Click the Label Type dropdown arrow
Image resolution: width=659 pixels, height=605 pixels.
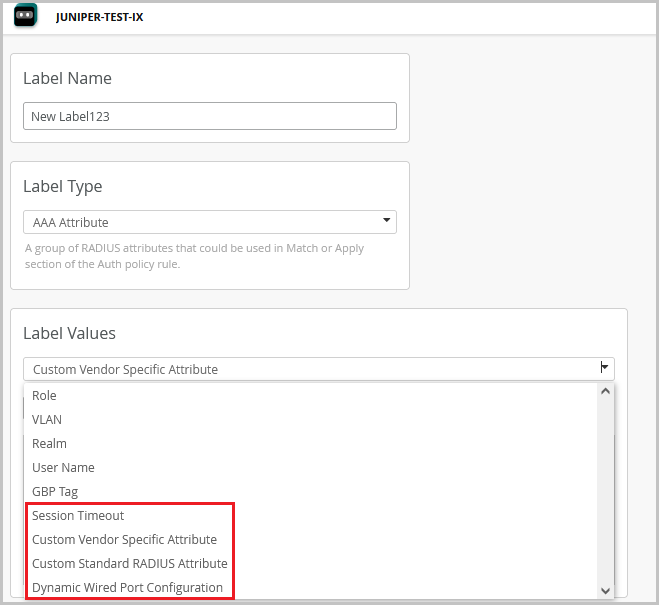pyautogui.click(x=386, y=221)
